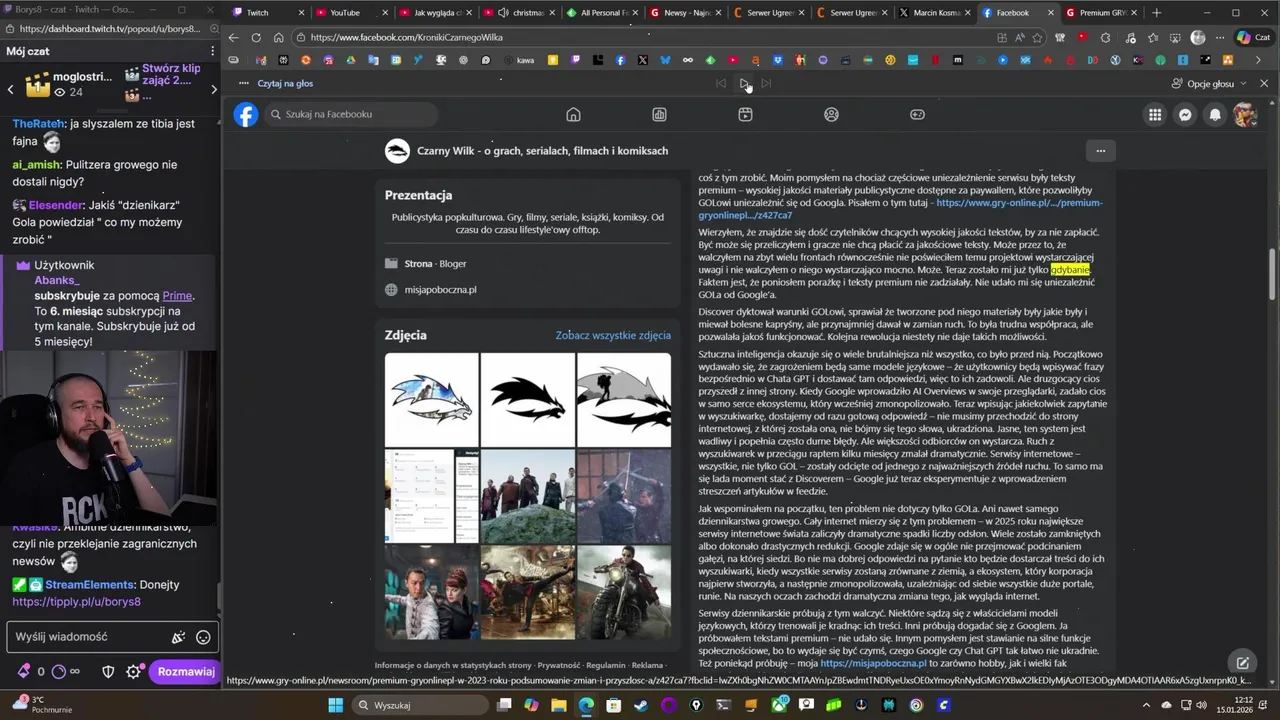Open Opcje głosu voice options dropdown
The image size is (1280, 720).
1210,83
